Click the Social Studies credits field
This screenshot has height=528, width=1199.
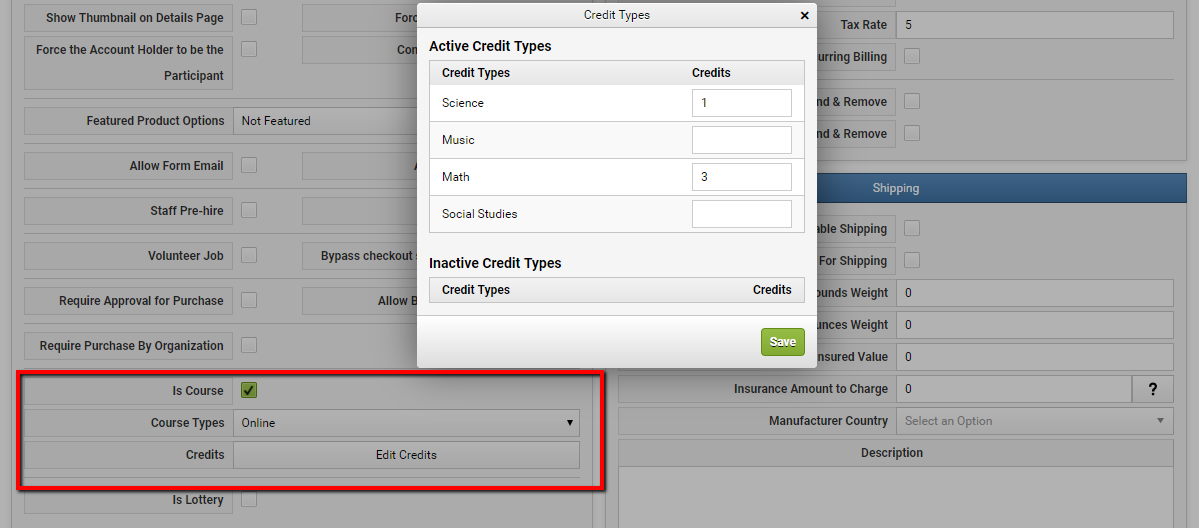pyautogui.click(x=741, y=214)
